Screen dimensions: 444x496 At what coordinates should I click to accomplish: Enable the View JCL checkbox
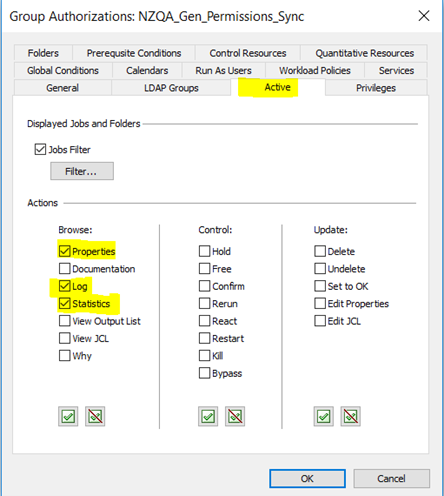tap(65, 338)
